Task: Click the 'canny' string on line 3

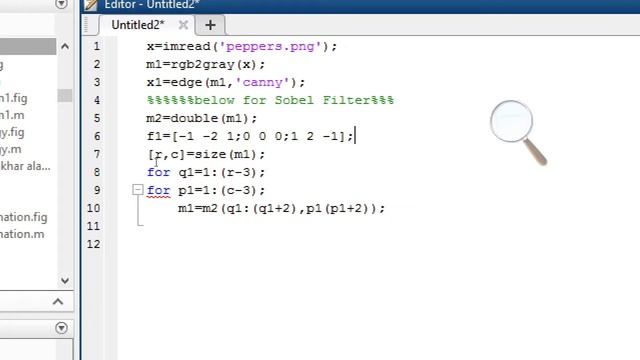Action: tap(262, 82)
